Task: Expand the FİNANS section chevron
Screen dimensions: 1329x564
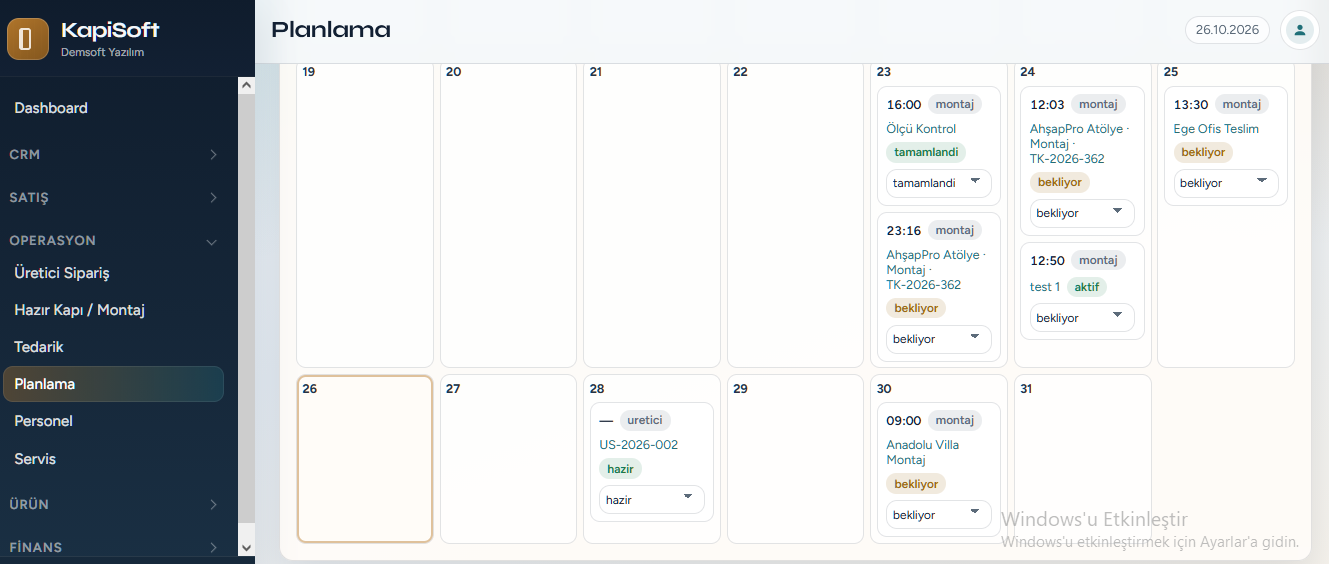Action: [213, 547]
